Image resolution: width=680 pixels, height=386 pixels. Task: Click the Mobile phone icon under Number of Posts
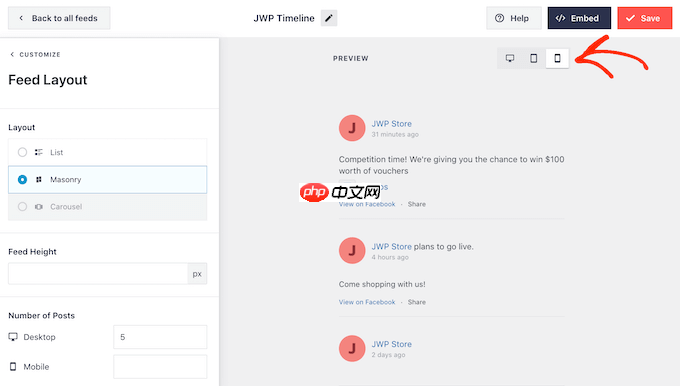coord(13,367)
